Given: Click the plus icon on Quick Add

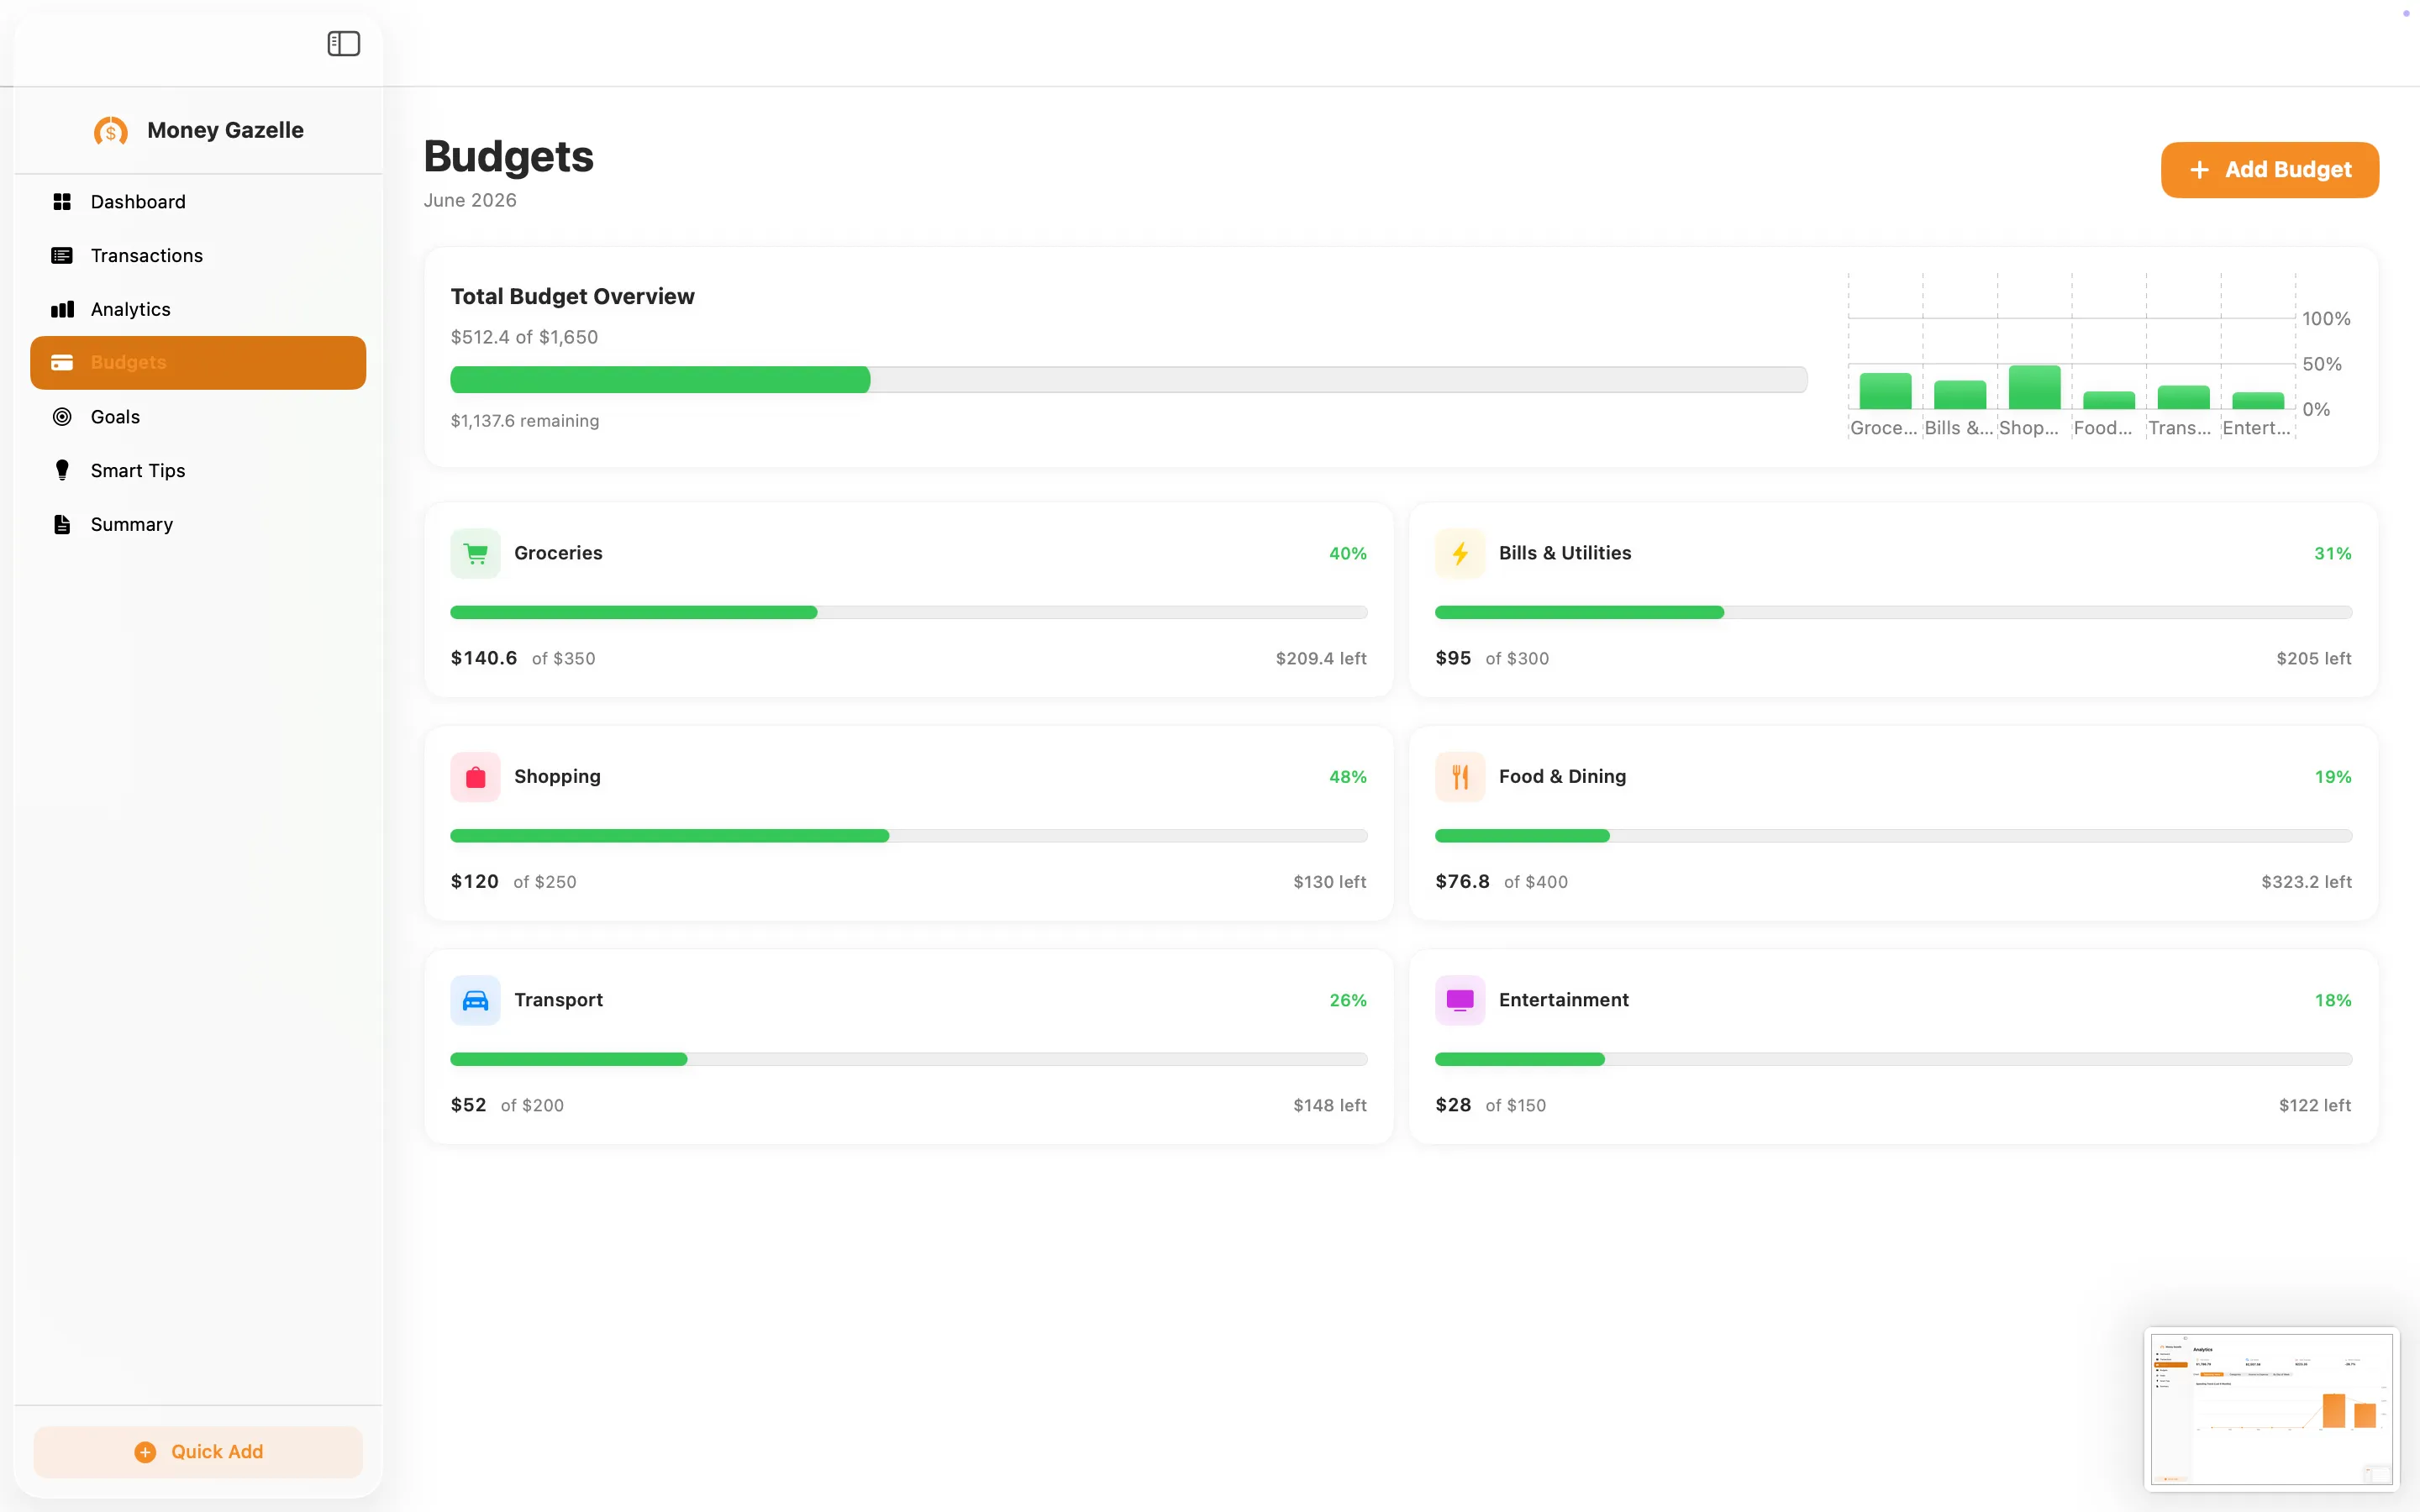Looking at the screenshot, I should pyautogui.click(x=145, y=1452).
